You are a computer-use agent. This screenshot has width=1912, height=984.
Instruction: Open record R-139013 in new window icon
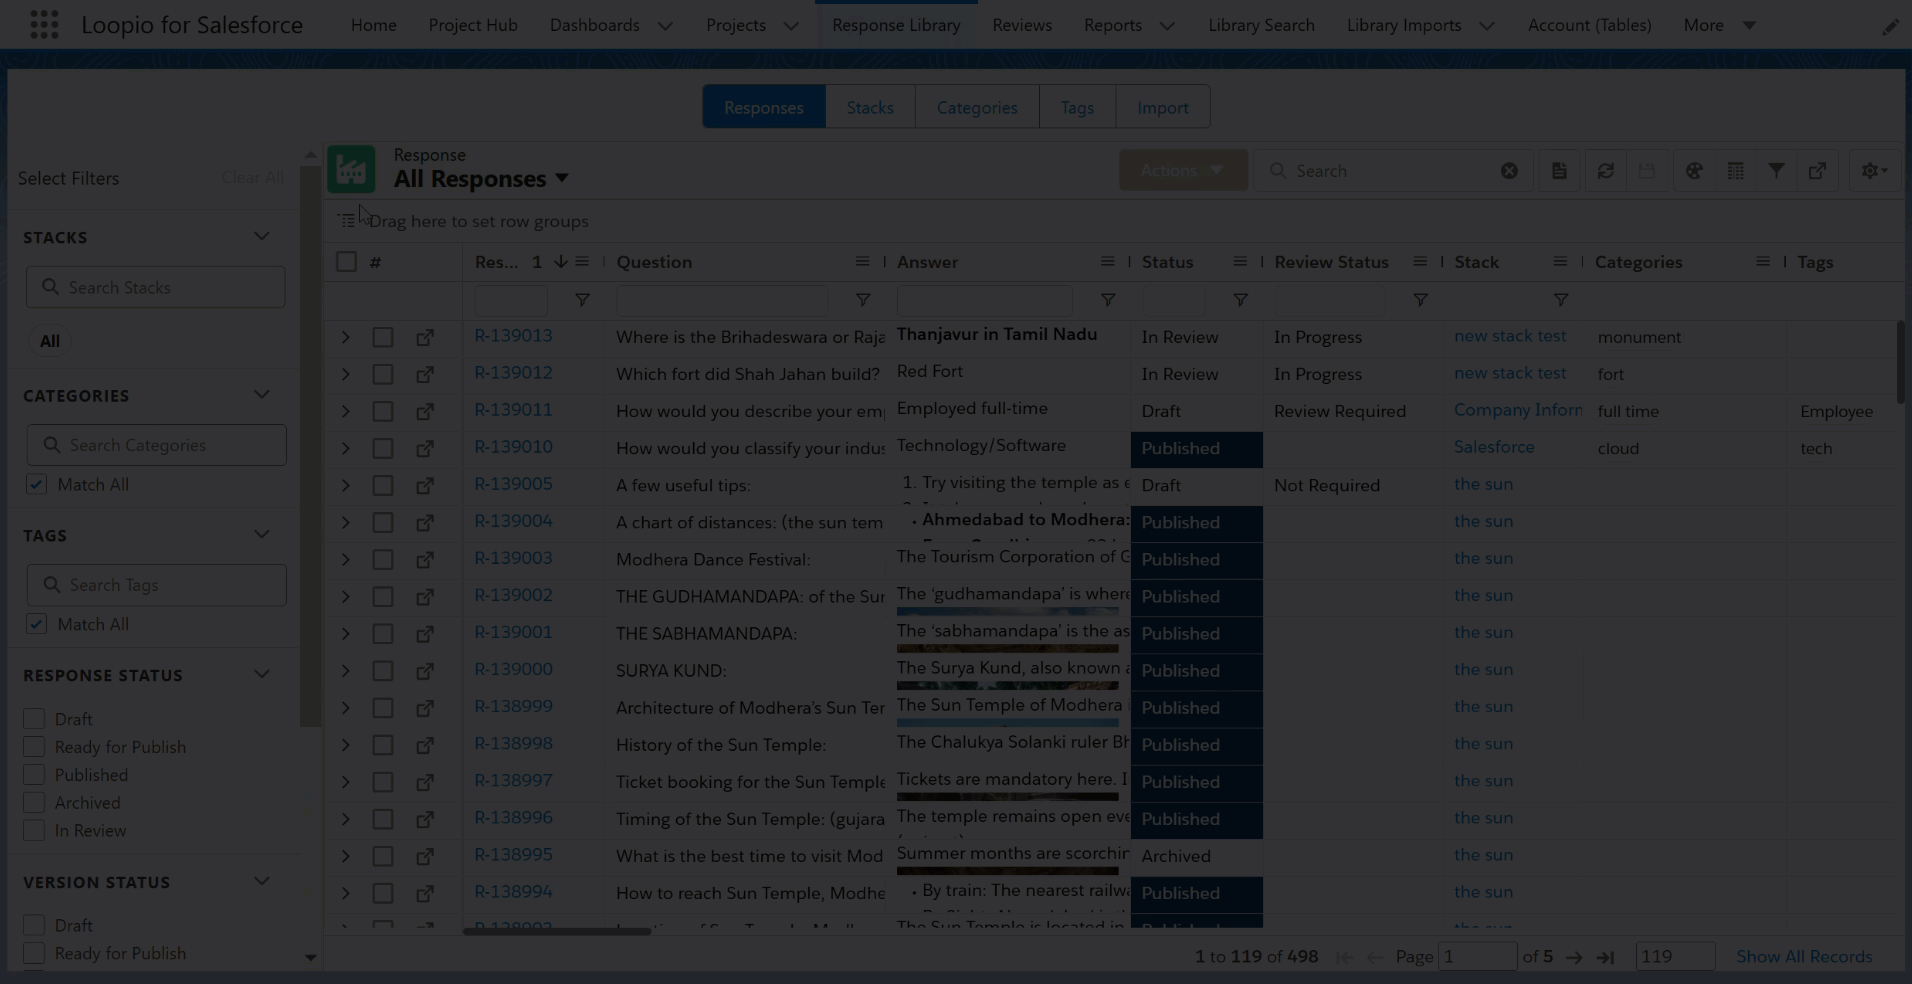coord(425,338)
